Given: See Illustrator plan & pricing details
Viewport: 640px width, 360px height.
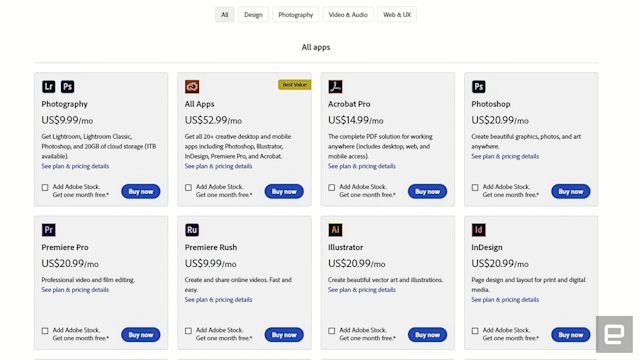Looking at the screenshot, I should [362, 290].
